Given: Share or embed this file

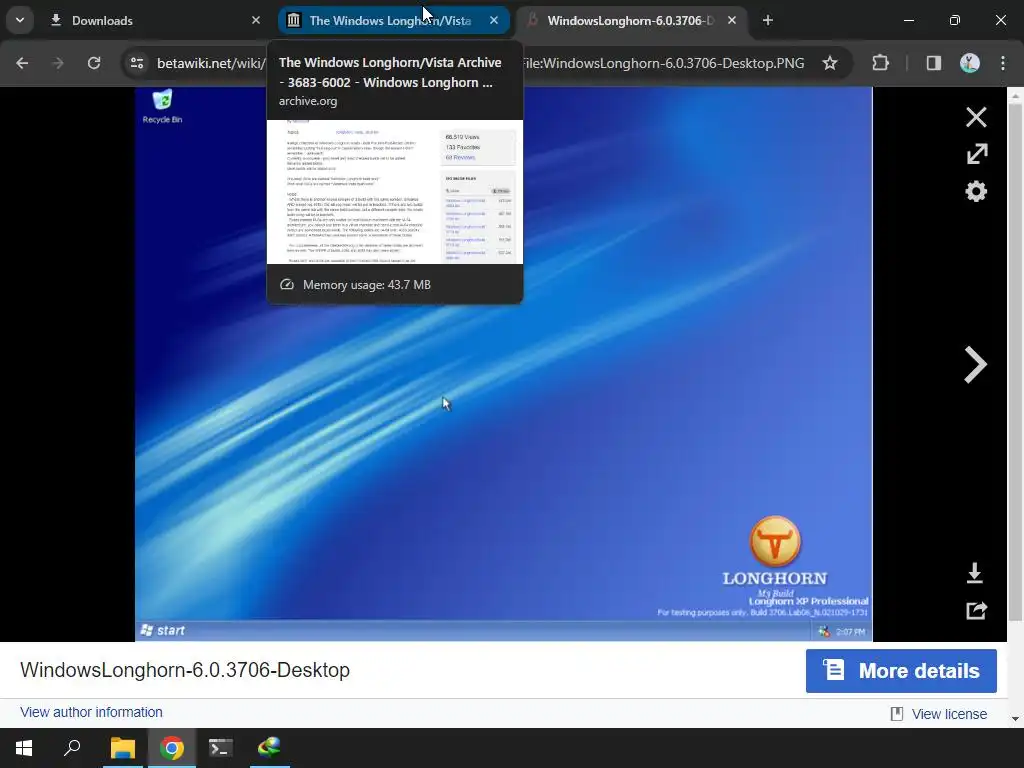Looking at the screenshot, I should click(x=976, y=611).
